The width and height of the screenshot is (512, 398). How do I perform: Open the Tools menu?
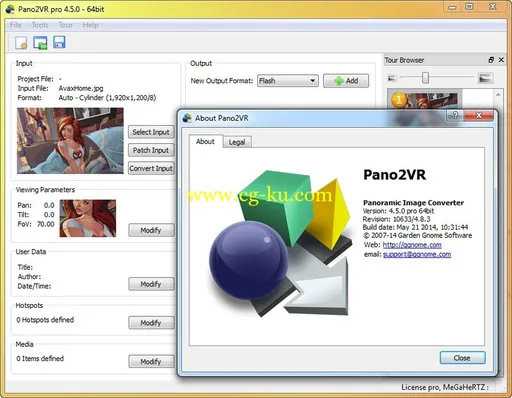tap(40, 25)
